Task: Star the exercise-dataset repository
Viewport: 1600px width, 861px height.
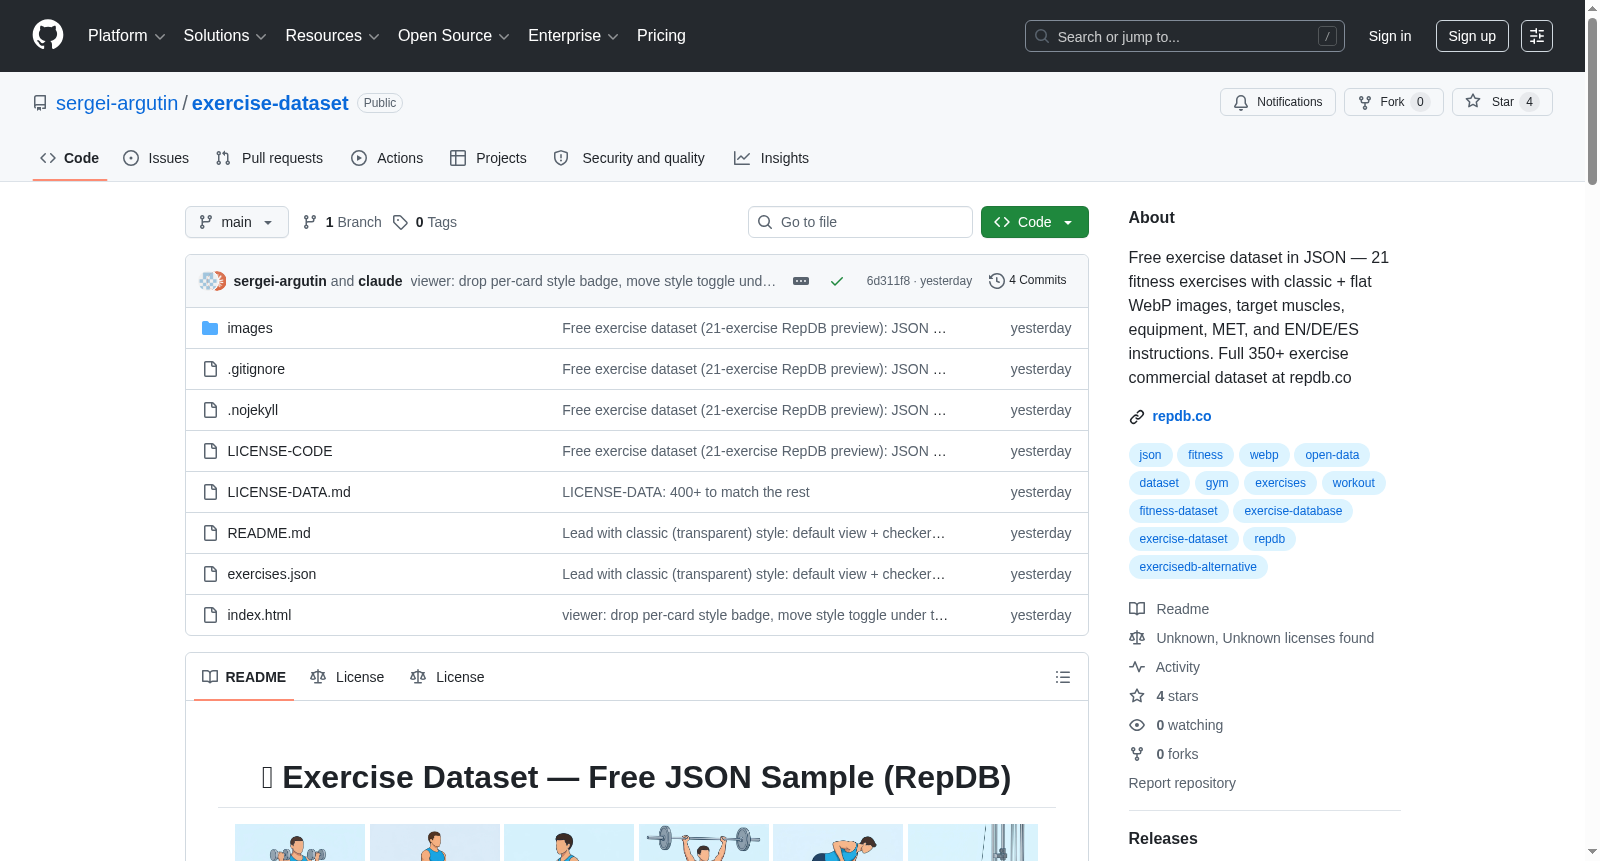Action: (x=1501, y=102)
